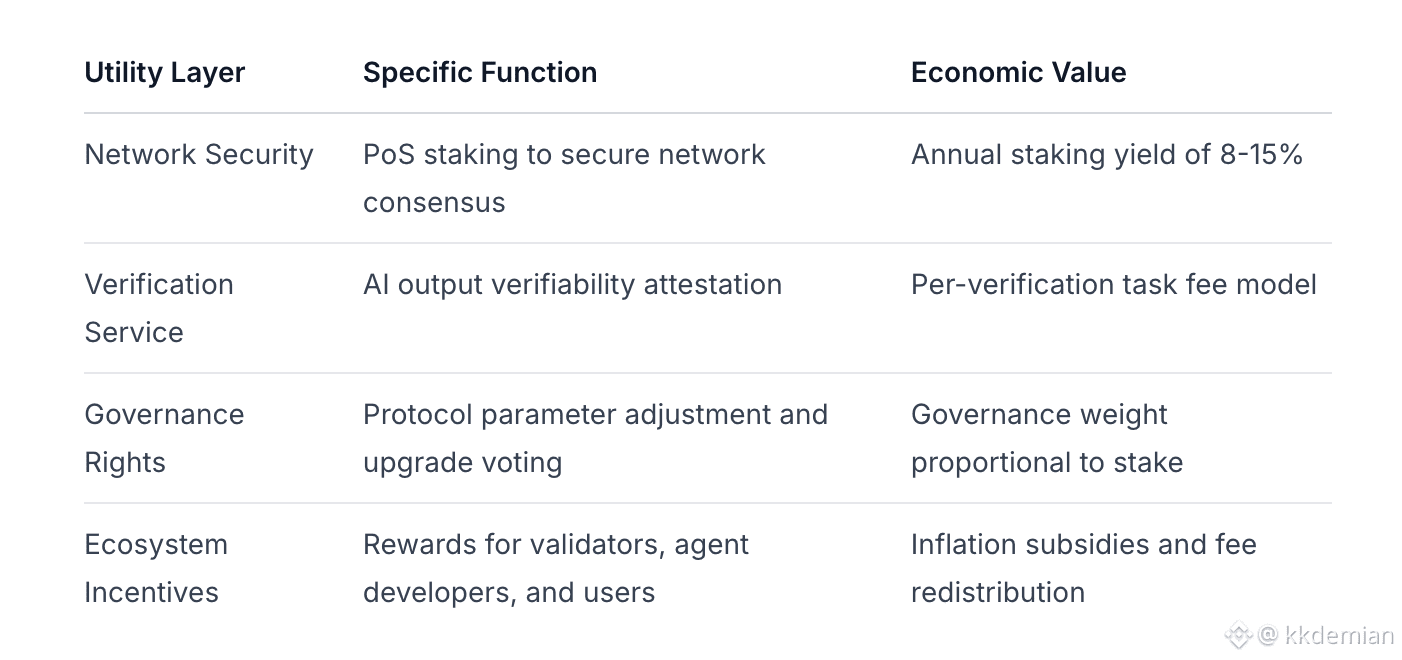Viewport: 1402px width, 660px height.
Task: Click Governance weight proportional to stake
Action: (1046, 438)
